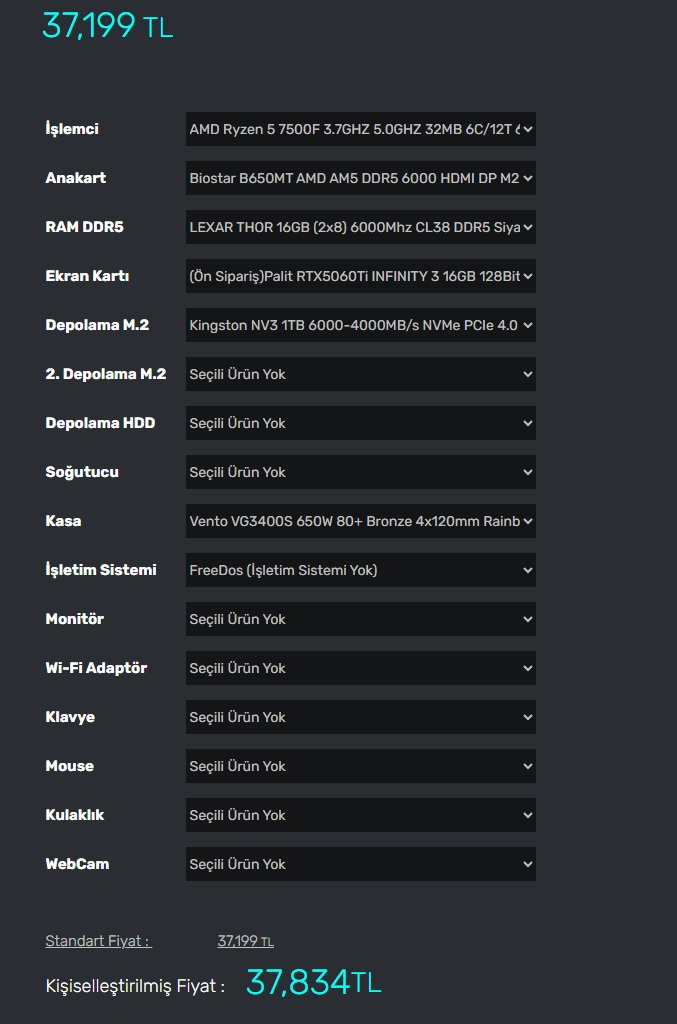Viewport: 677px width, 1024px height.
Task: Open the İşlemci processor dropdown
Action: [360, 129]
